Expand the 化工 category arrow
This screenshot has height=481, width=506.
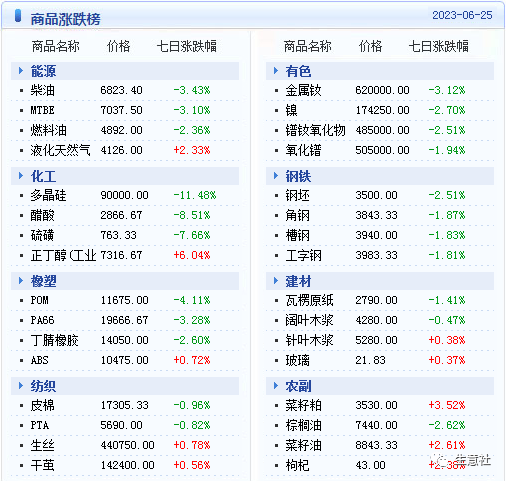[21, 176]
